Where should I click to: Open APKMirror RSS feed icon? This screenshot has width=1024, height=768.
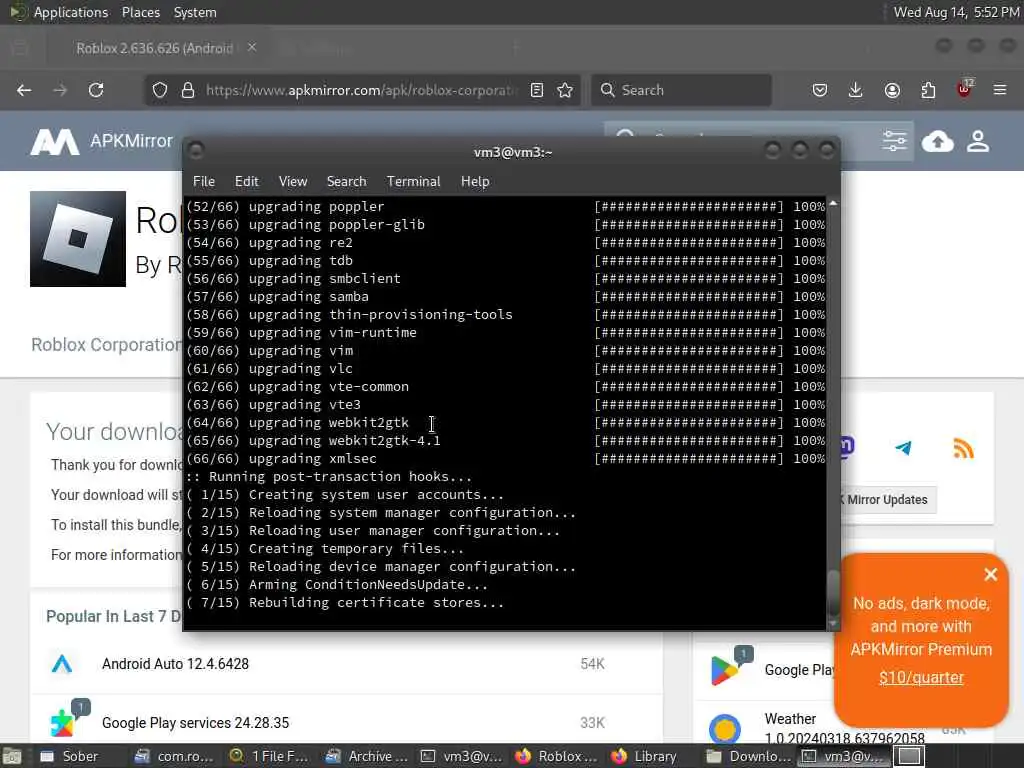click(x=963, y=448)
